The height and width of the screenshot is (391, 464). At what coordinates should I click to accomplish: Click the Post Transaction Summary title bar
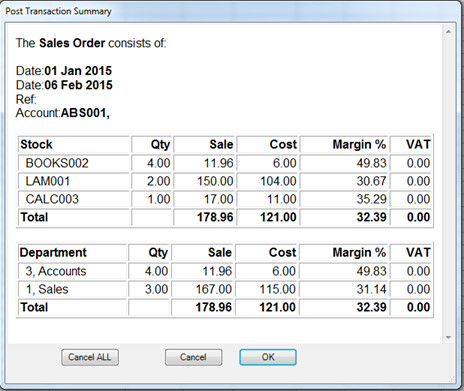(x=230, y=11)
